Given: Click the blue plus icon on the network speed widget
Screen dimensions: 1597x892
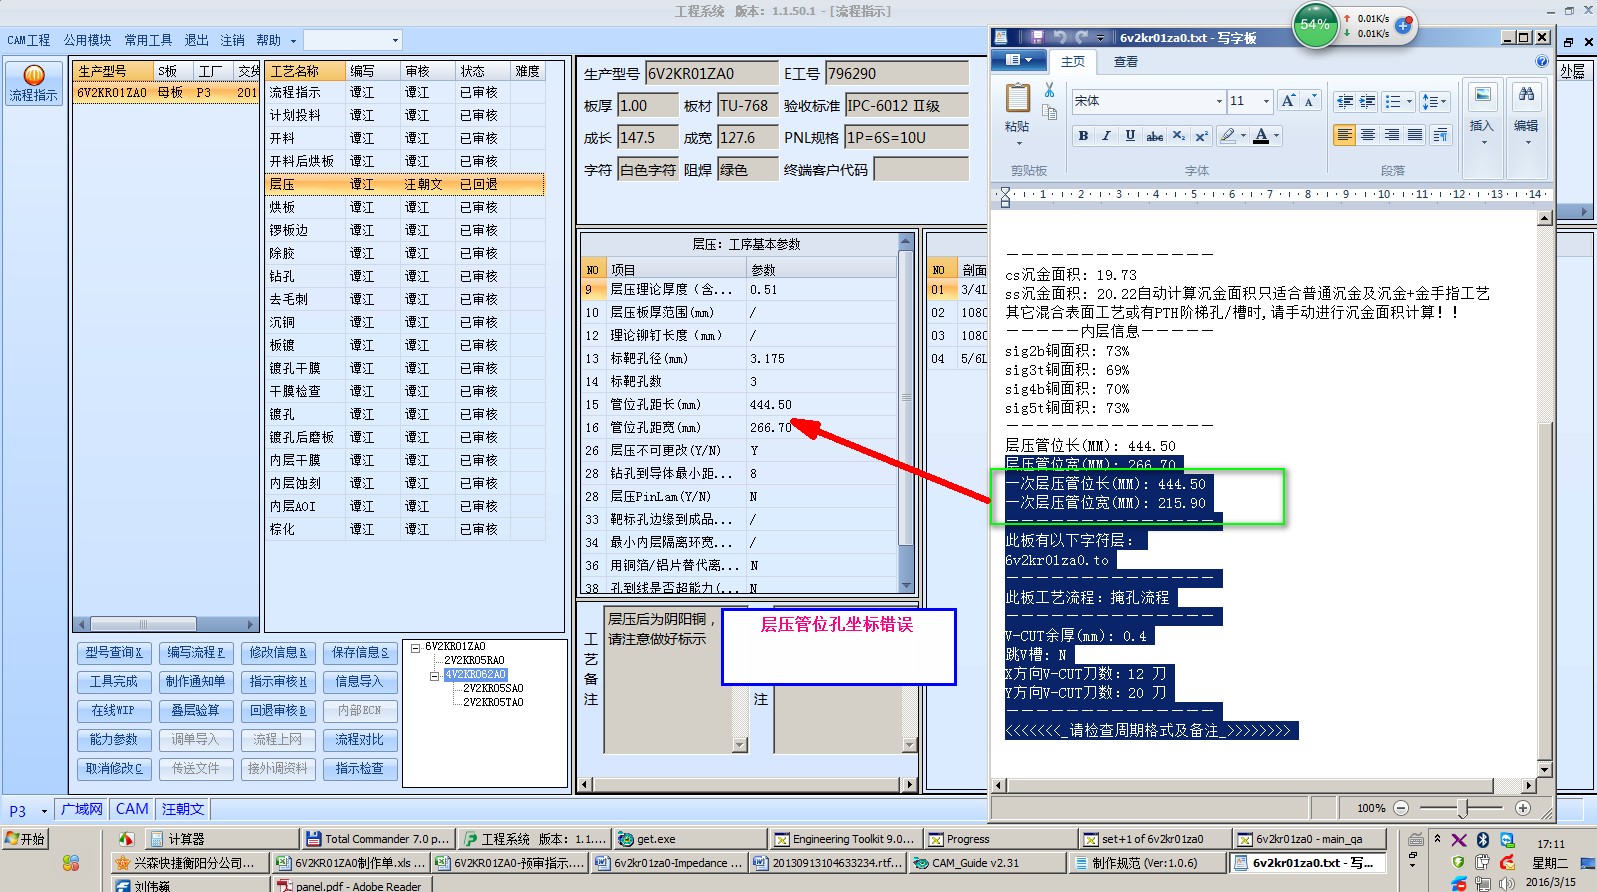Looking at the screenshot, I should [1403, 26].
